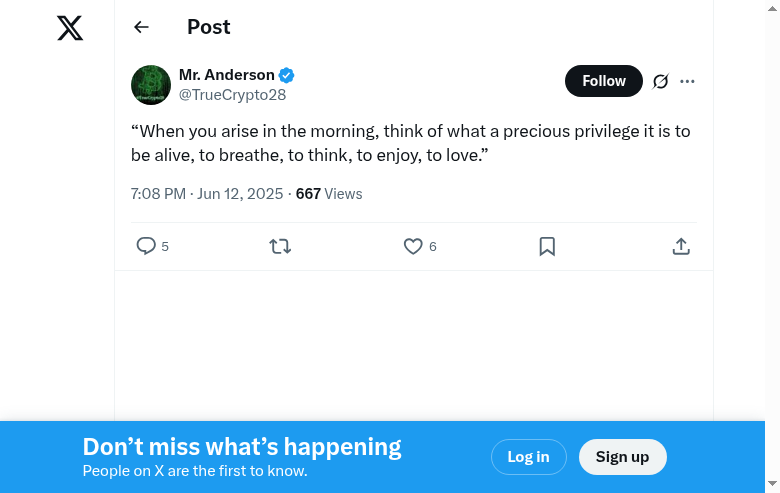This screenshot has width=780, height=493.
Task: Click the X logo icon
Action: pyautogui.click(x=70, y=28)
